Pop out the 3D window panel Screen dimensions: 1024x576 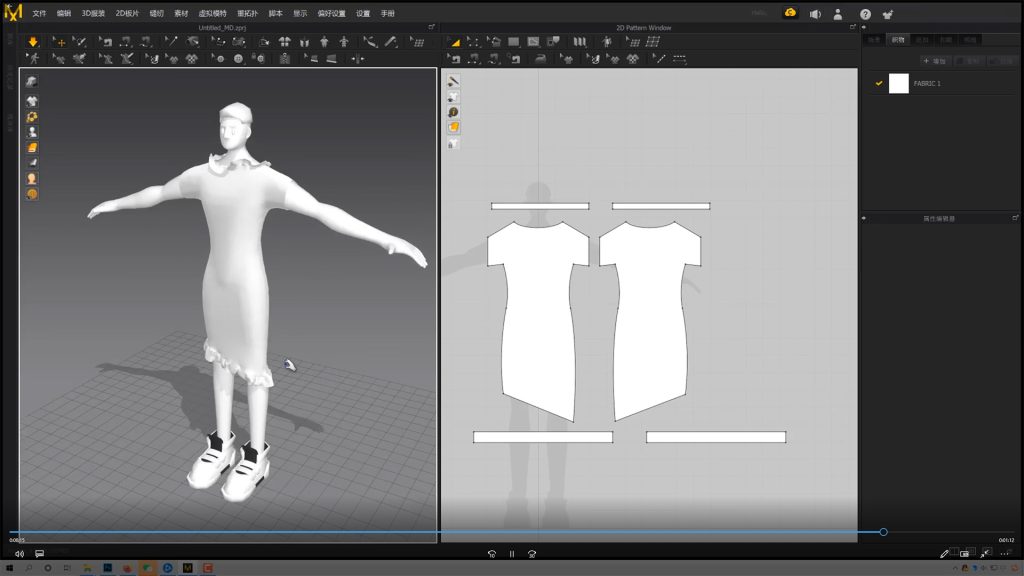pos(431,27)
